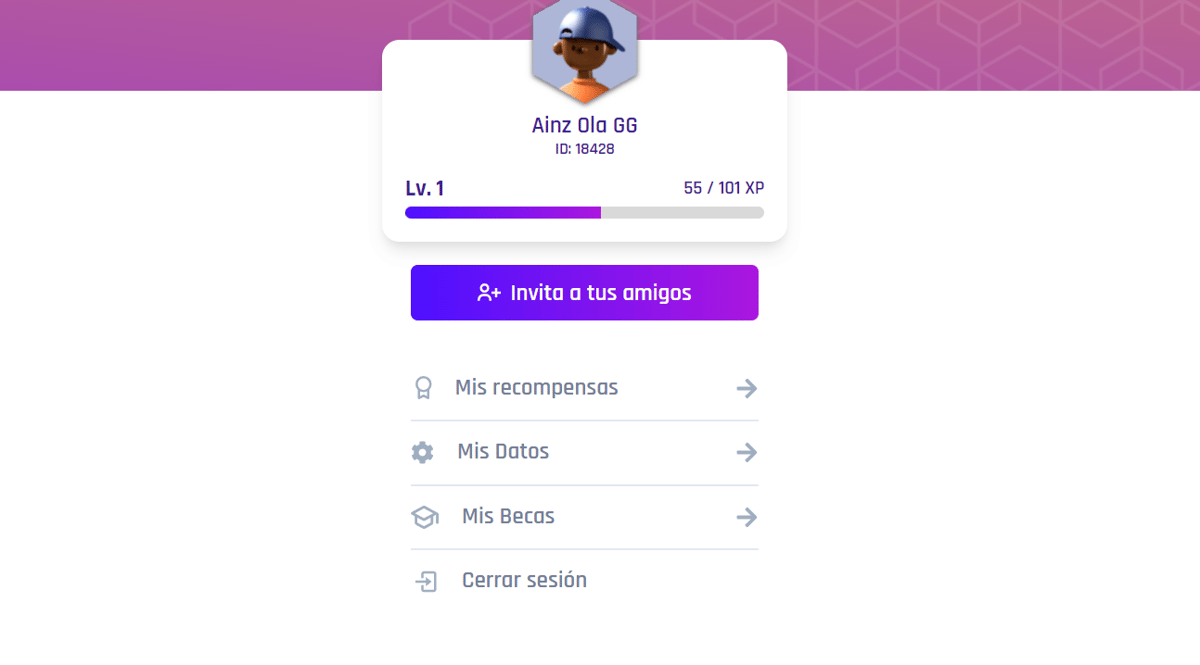This screenshot has width=1200, height=665.
Task: Click the Invita a tus amigos button
Action: (584, 293)
